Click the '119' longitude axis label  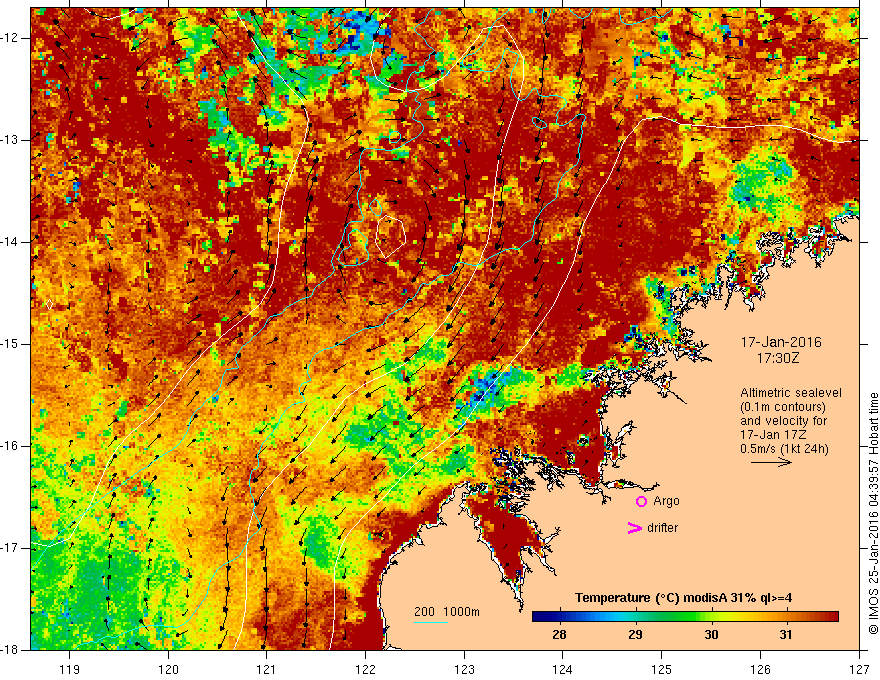pyautogui.click(x=70, y=669)
